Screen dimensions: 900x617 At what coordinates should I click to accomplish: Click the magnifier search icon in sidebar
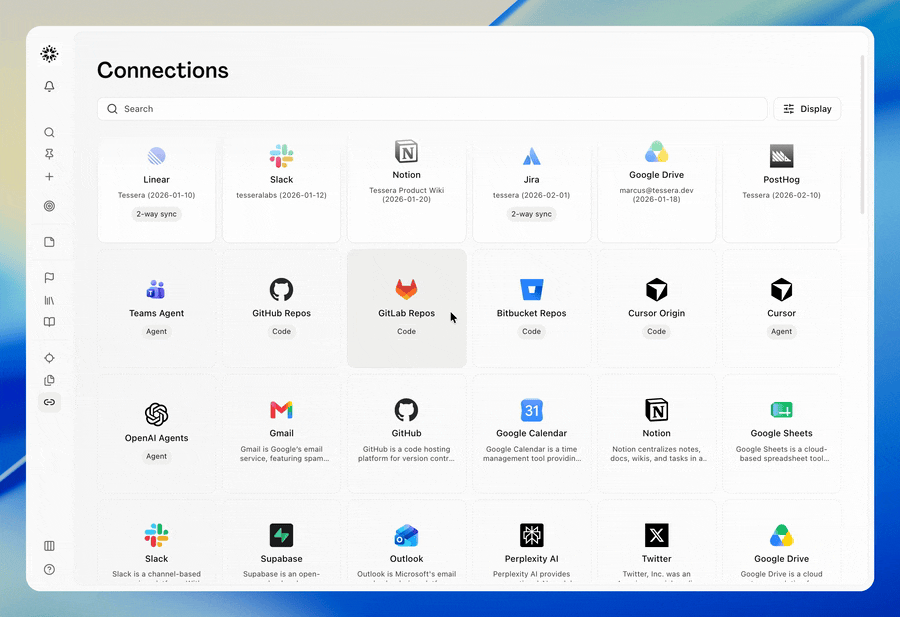49,133
